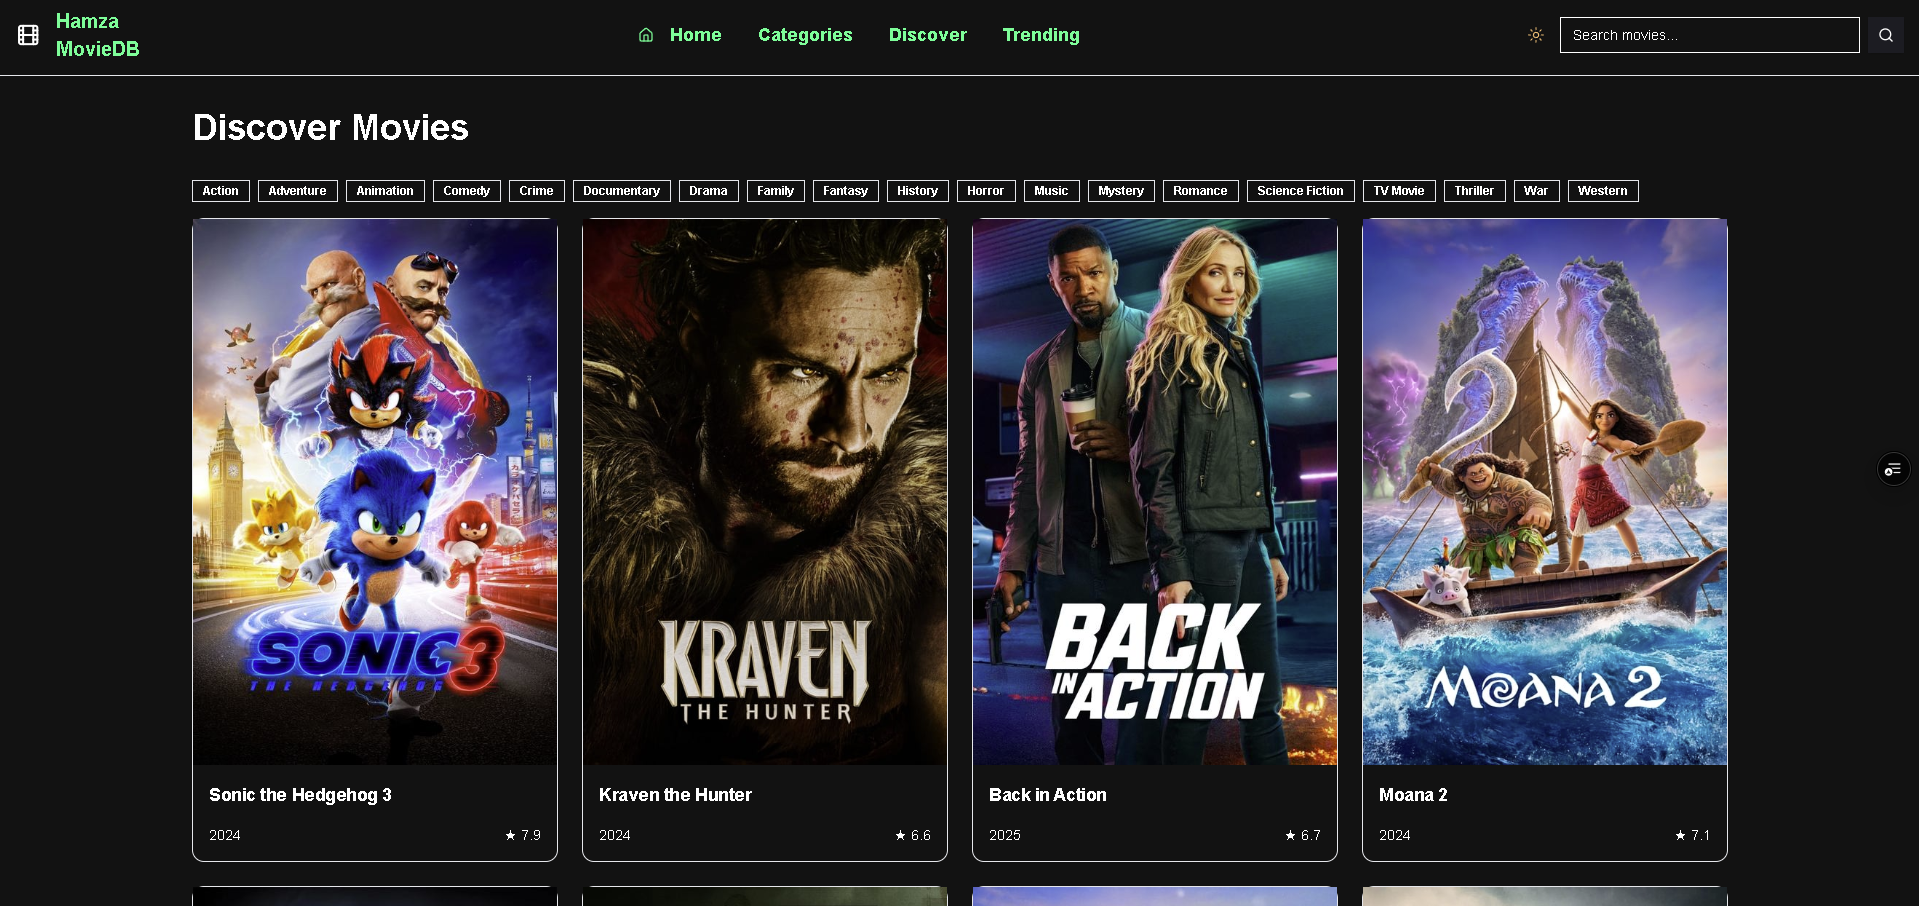1919x906 pixels.
Task: Filter by Documentary genre
Action: tap(621, 191)
